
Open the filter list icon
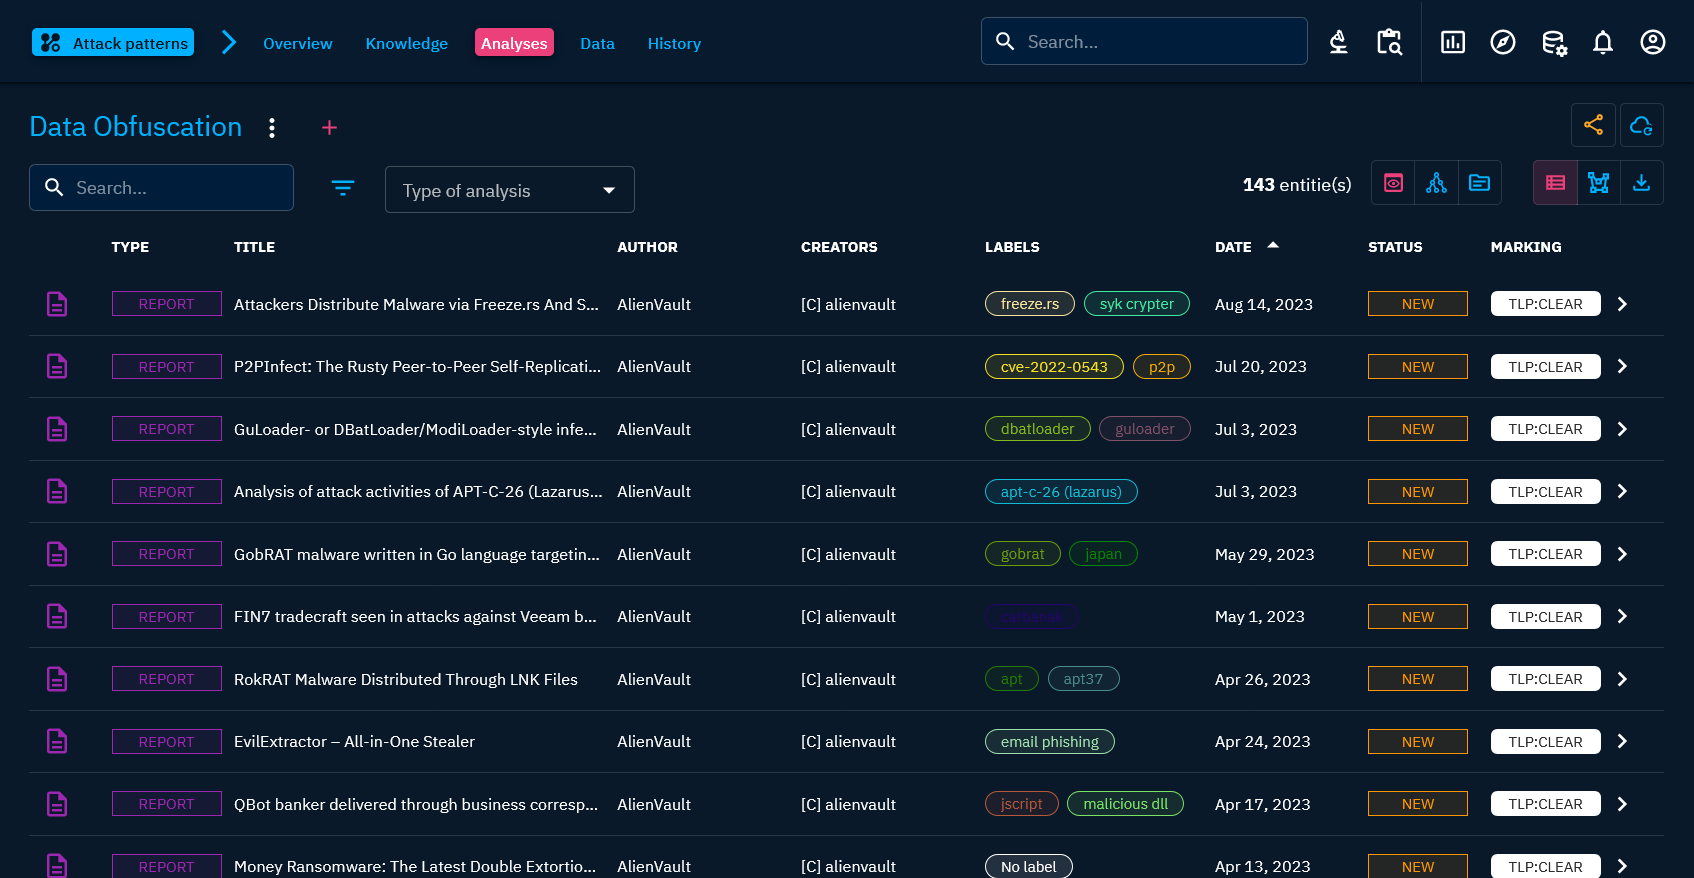pos(343,188)
